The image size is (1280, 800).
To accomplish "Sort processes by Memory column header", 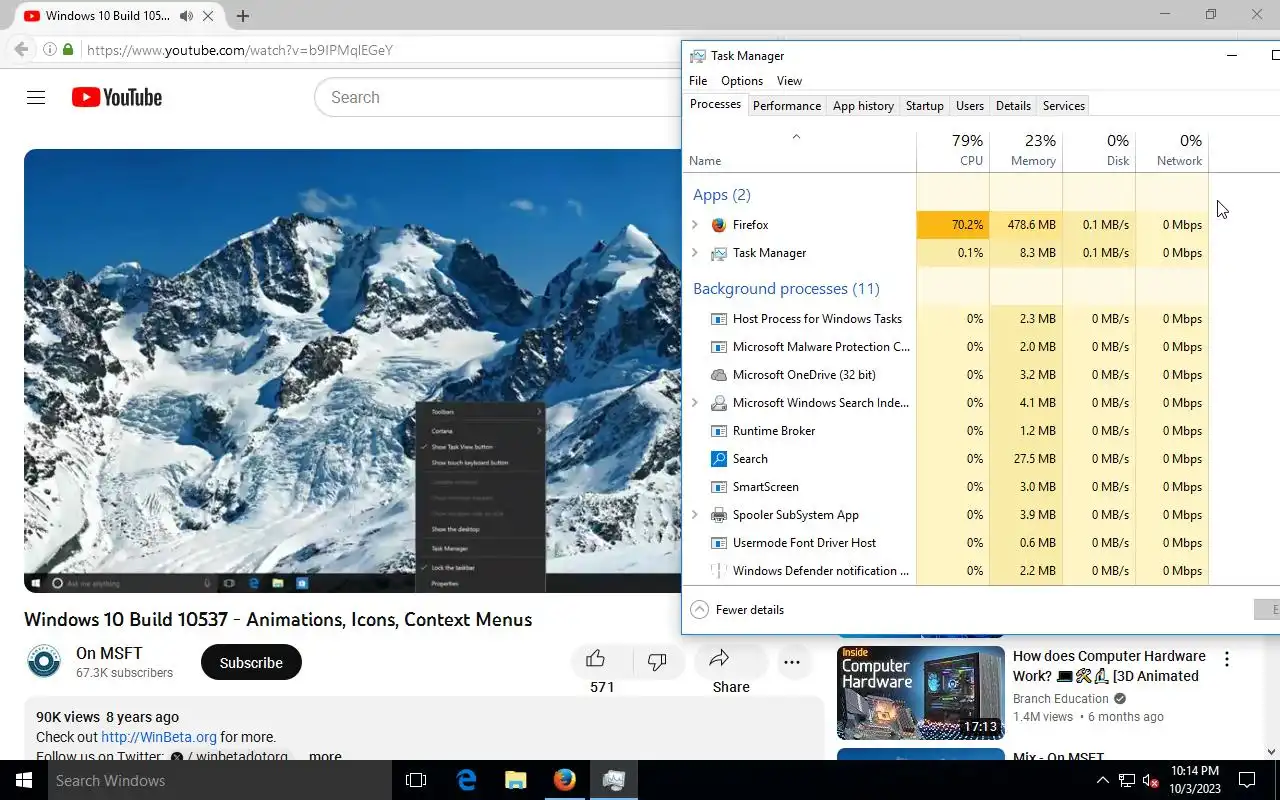I will [x=1026, y=150].
